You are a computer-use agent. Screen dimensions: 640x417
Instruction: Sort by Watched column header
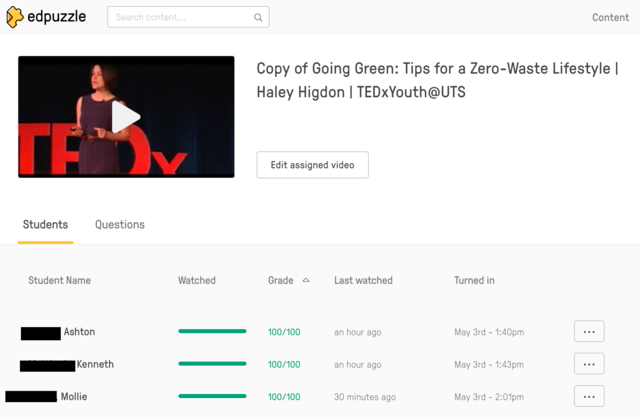tap(197, 280)
